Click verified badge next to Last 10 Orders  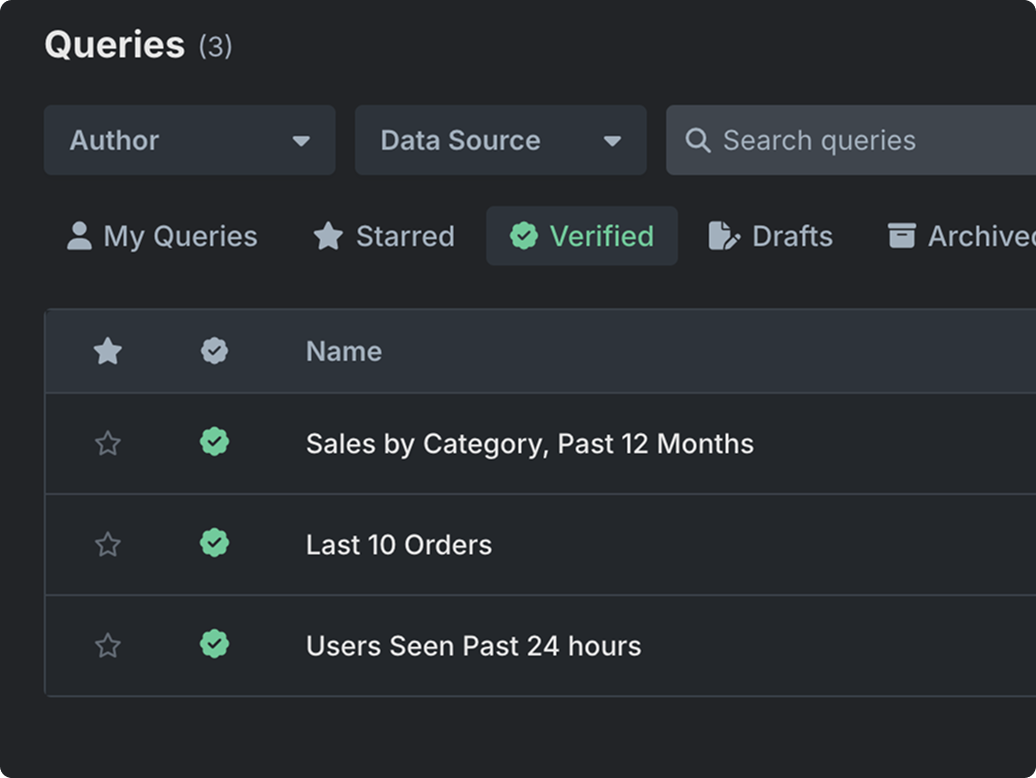click(214, 543)
